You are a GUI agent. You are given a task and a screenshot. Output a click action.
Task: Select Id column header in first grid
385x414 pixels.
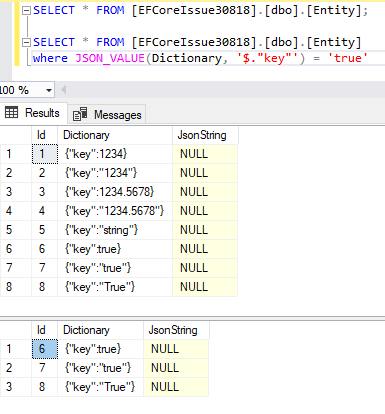coord(44,135)
